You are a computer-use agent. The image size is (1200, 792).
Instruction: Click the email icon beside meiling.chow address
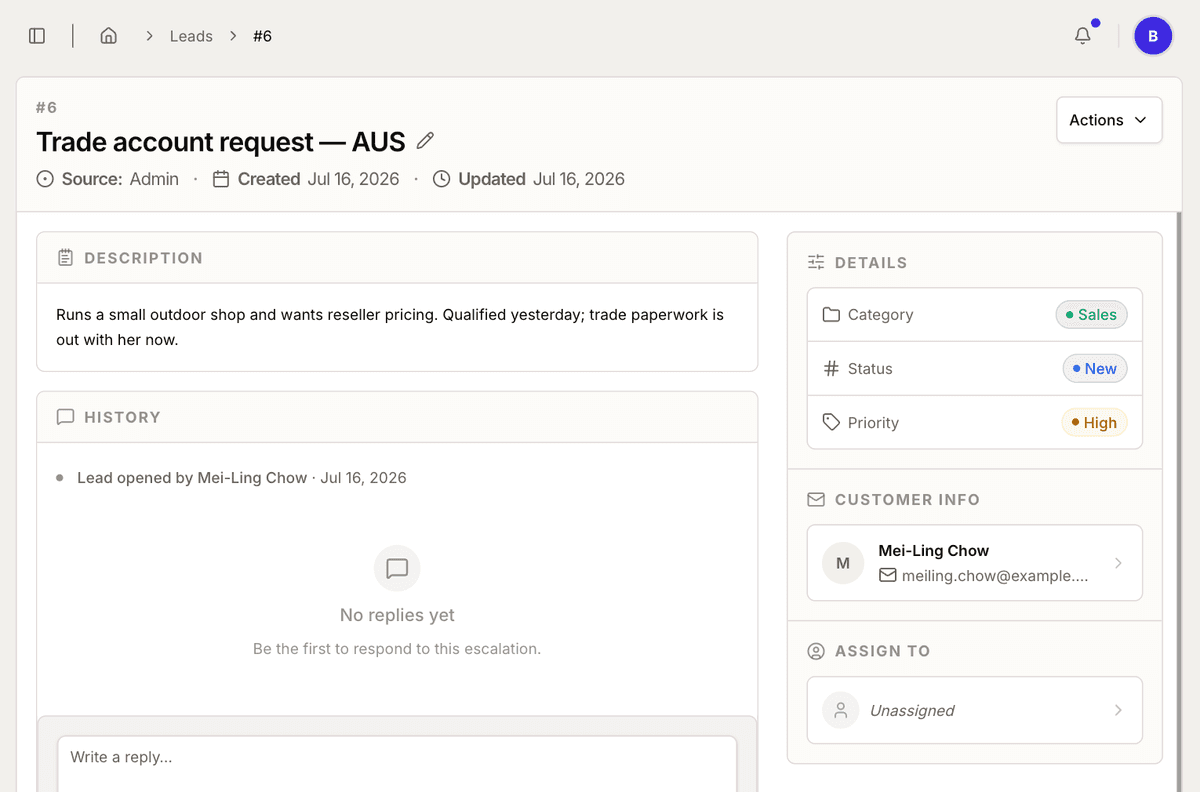pyautogui.click(x=887, y=575)
